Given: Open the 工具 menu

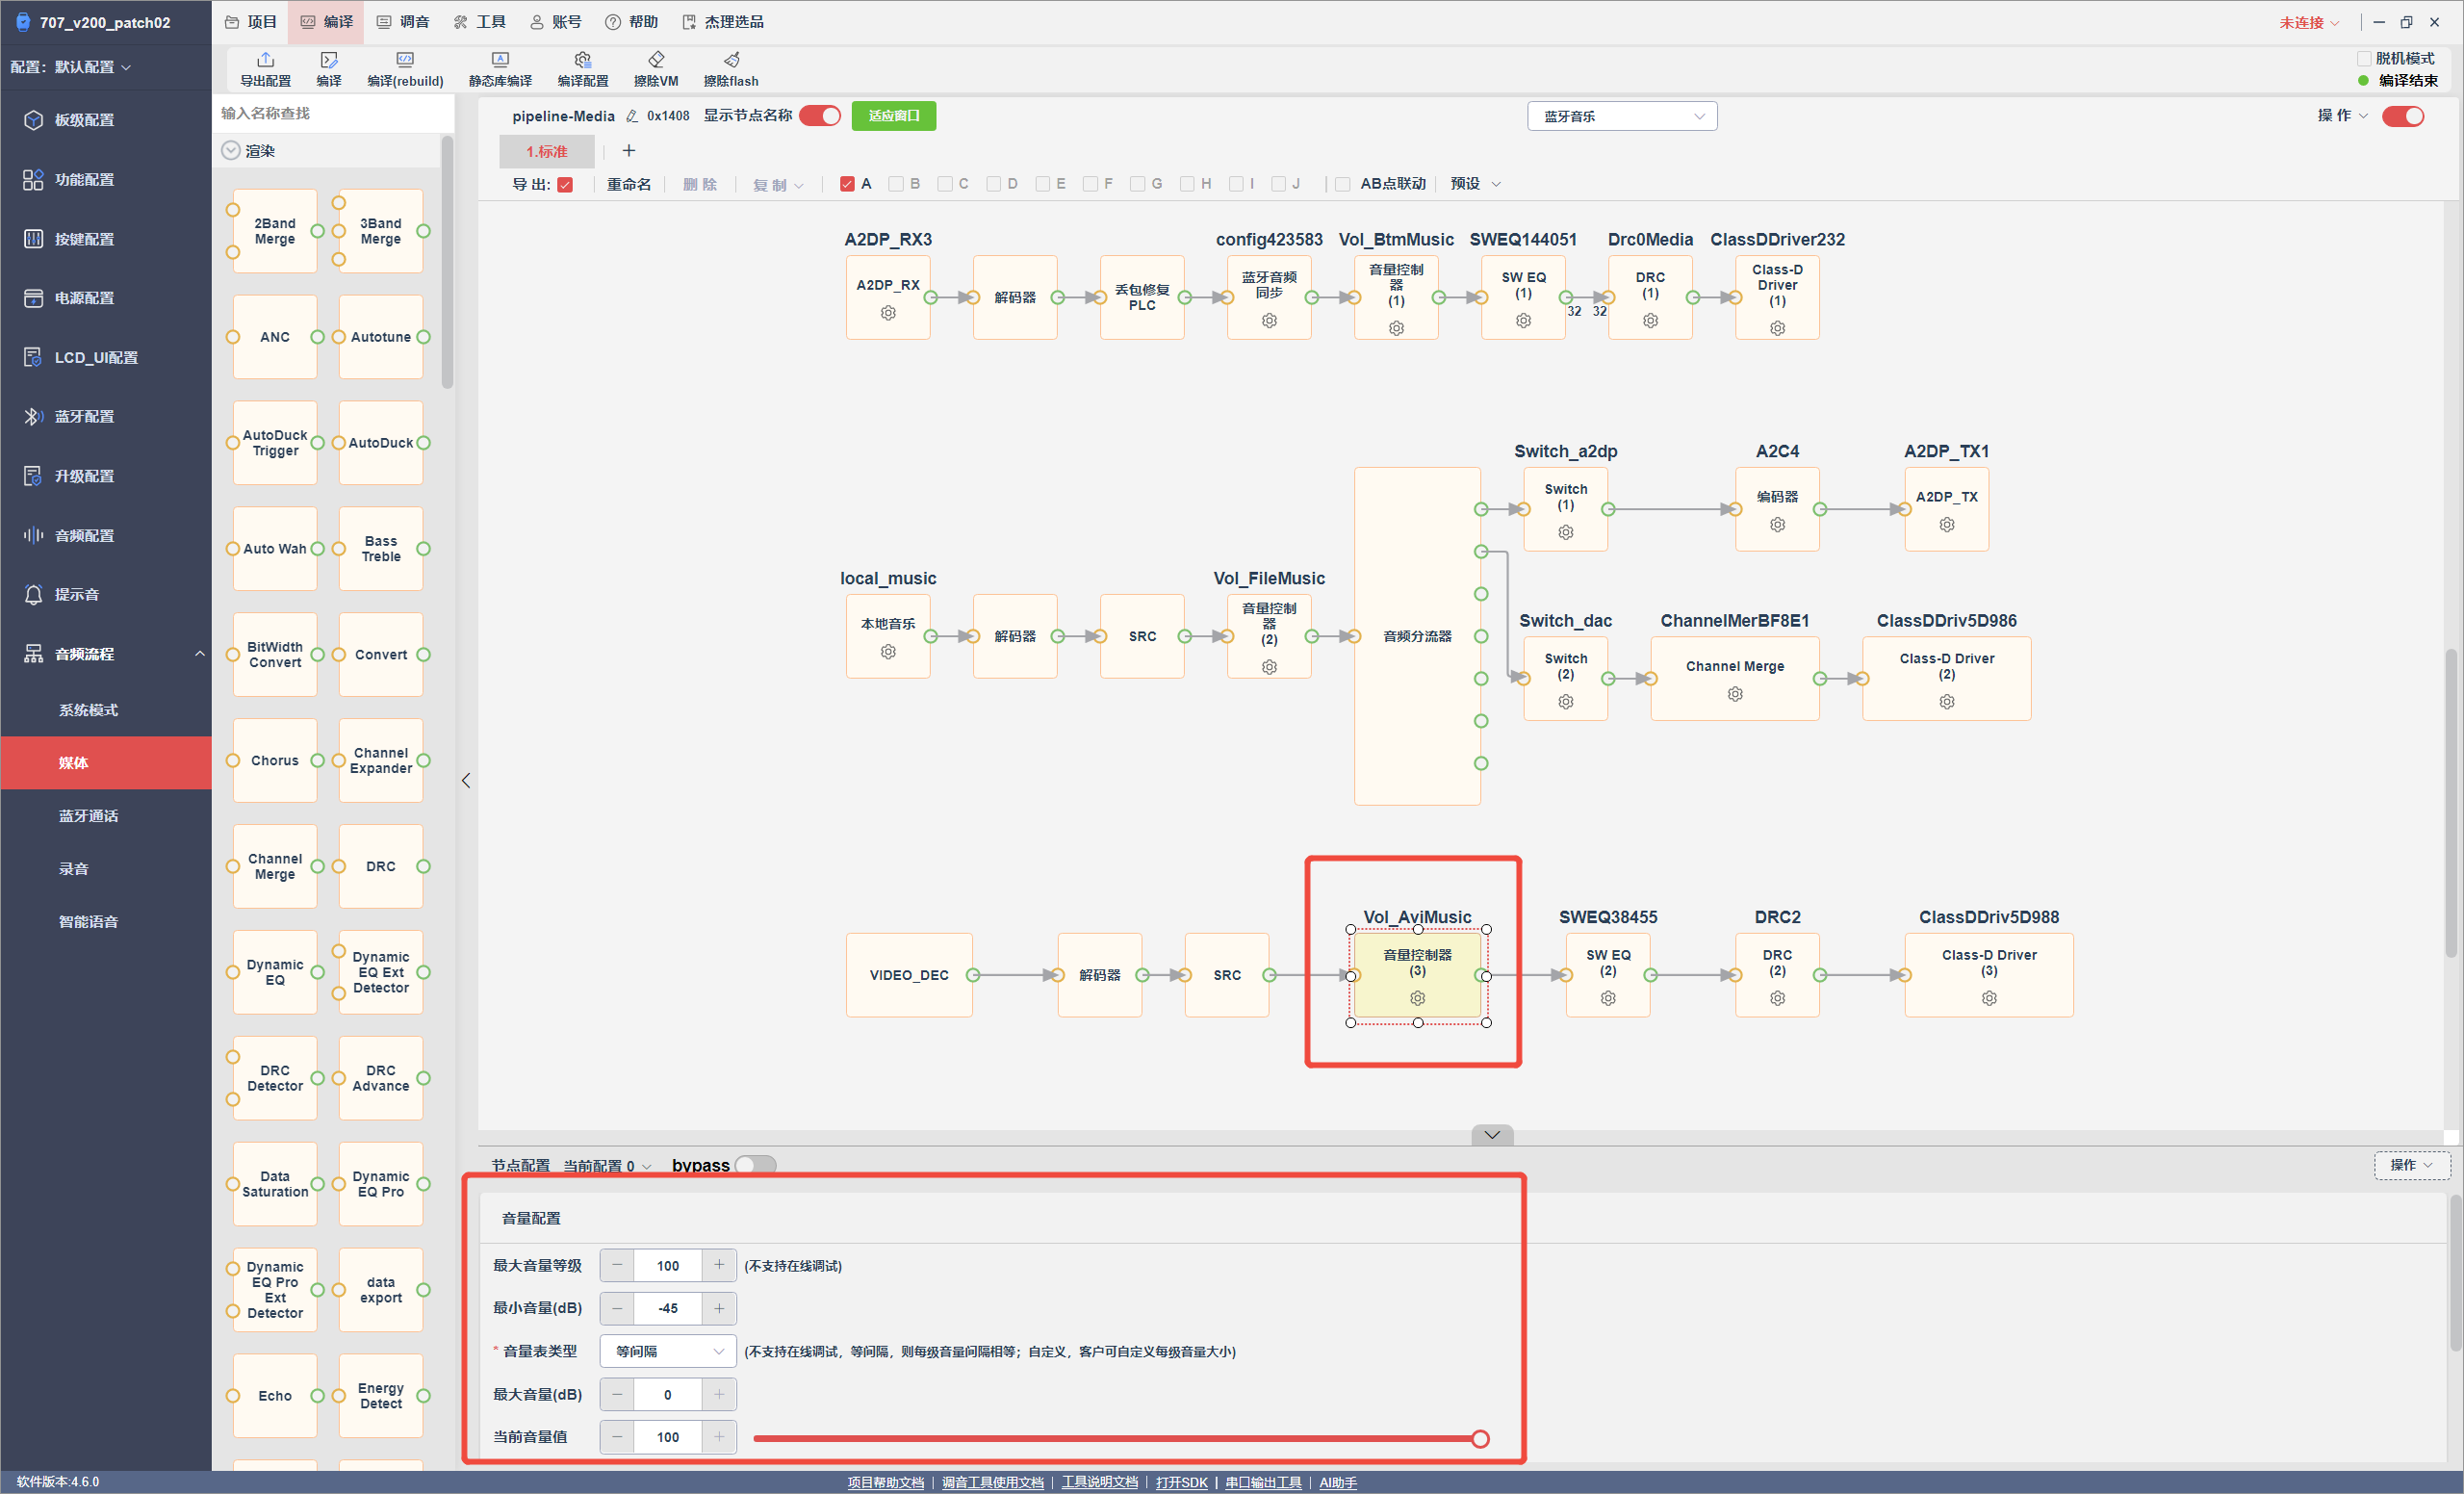Looking at the screenshot, I should 480,22.
